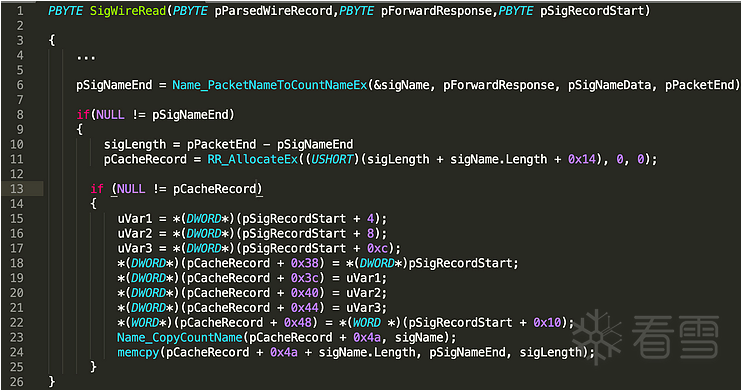
Task: Click pForwardResponse parameter on line 1
Action: point(436,11)
